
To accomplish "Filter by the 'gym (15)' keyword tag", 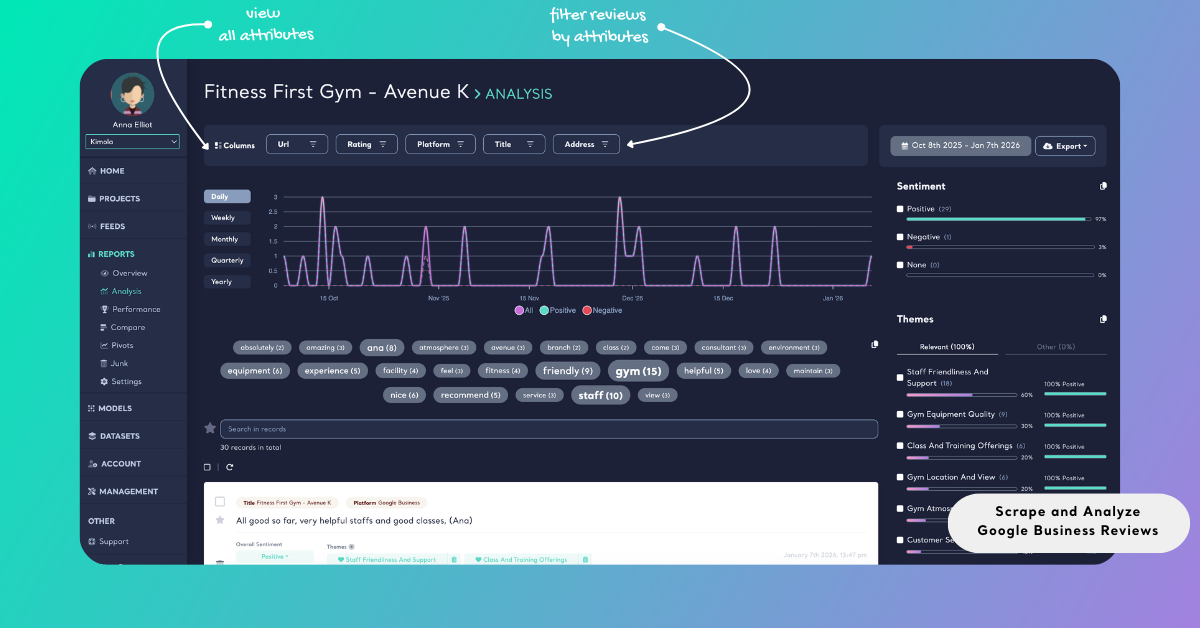I will pos(638,371).
